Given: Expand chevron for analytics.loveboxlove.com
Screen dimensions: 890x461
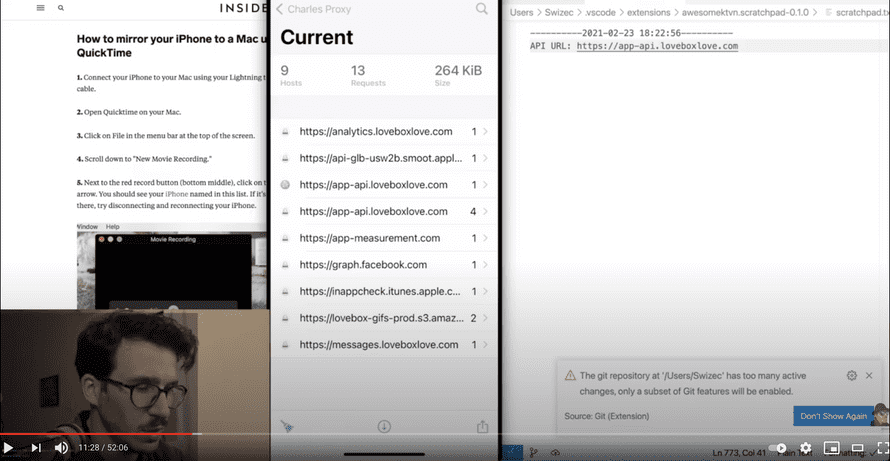Looking at the screenshot, I should click(485, 132).
